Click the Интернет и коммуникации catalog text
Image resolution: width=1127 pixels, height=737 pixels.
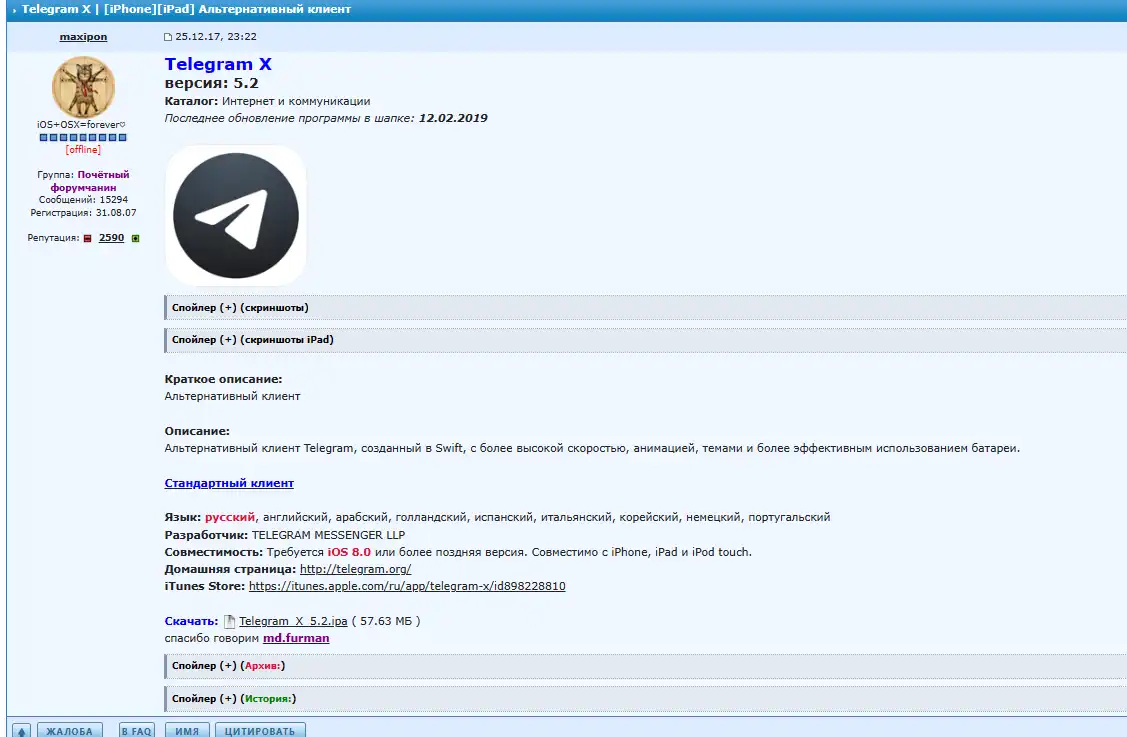click(296, 101)
